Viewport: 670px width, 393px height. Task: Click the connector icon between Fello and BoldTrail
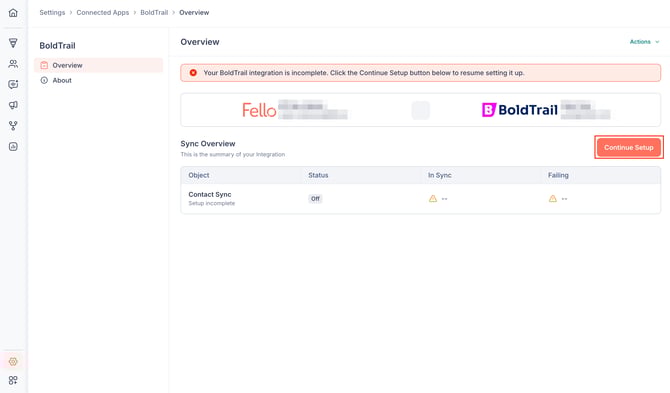click(x=420, y=110)
